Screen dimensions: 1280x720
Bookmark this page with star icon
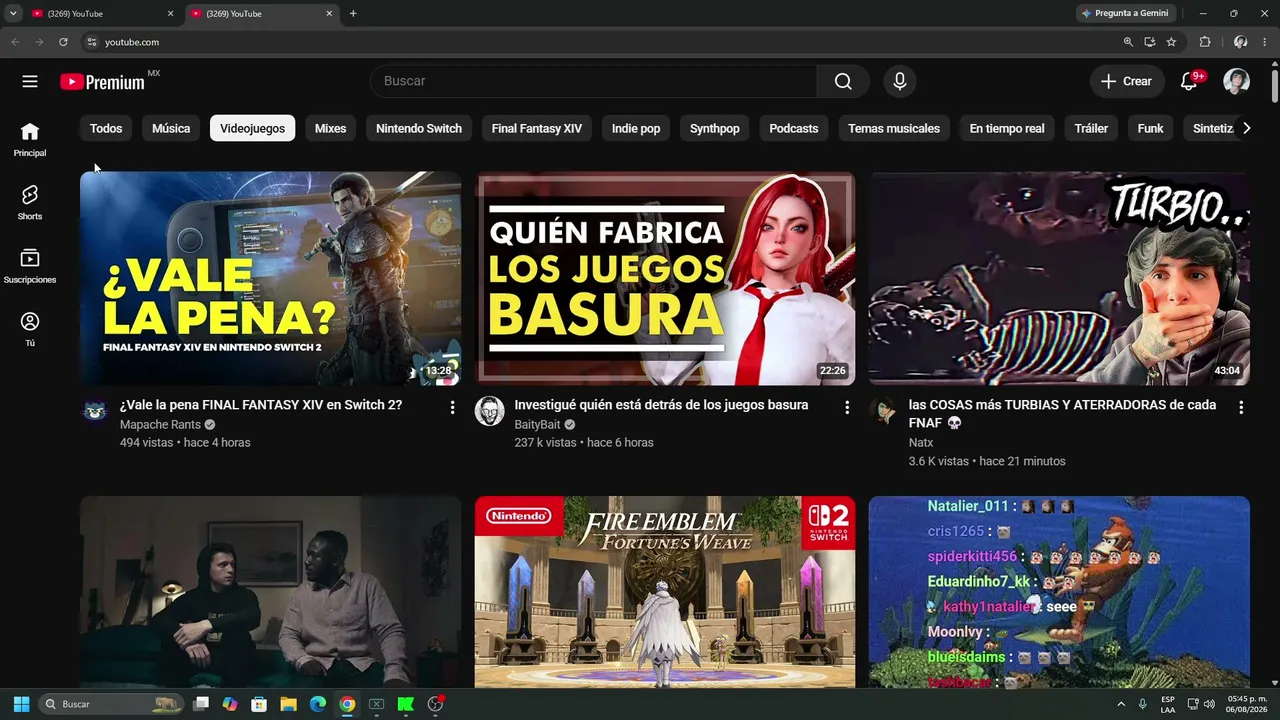1171,42
